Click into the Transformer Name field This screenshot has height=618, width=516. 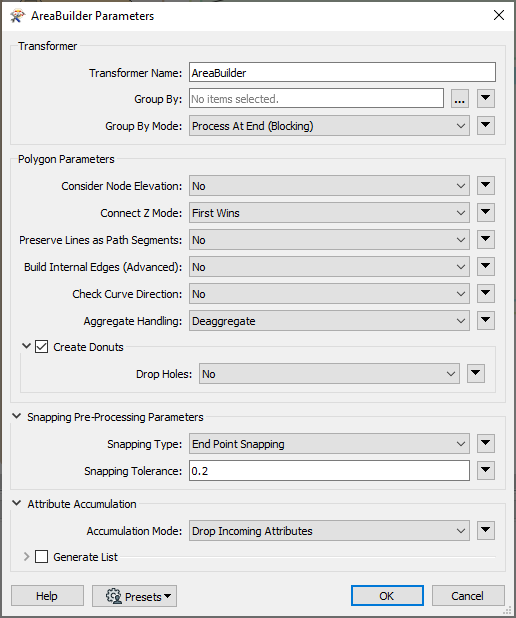342,73
